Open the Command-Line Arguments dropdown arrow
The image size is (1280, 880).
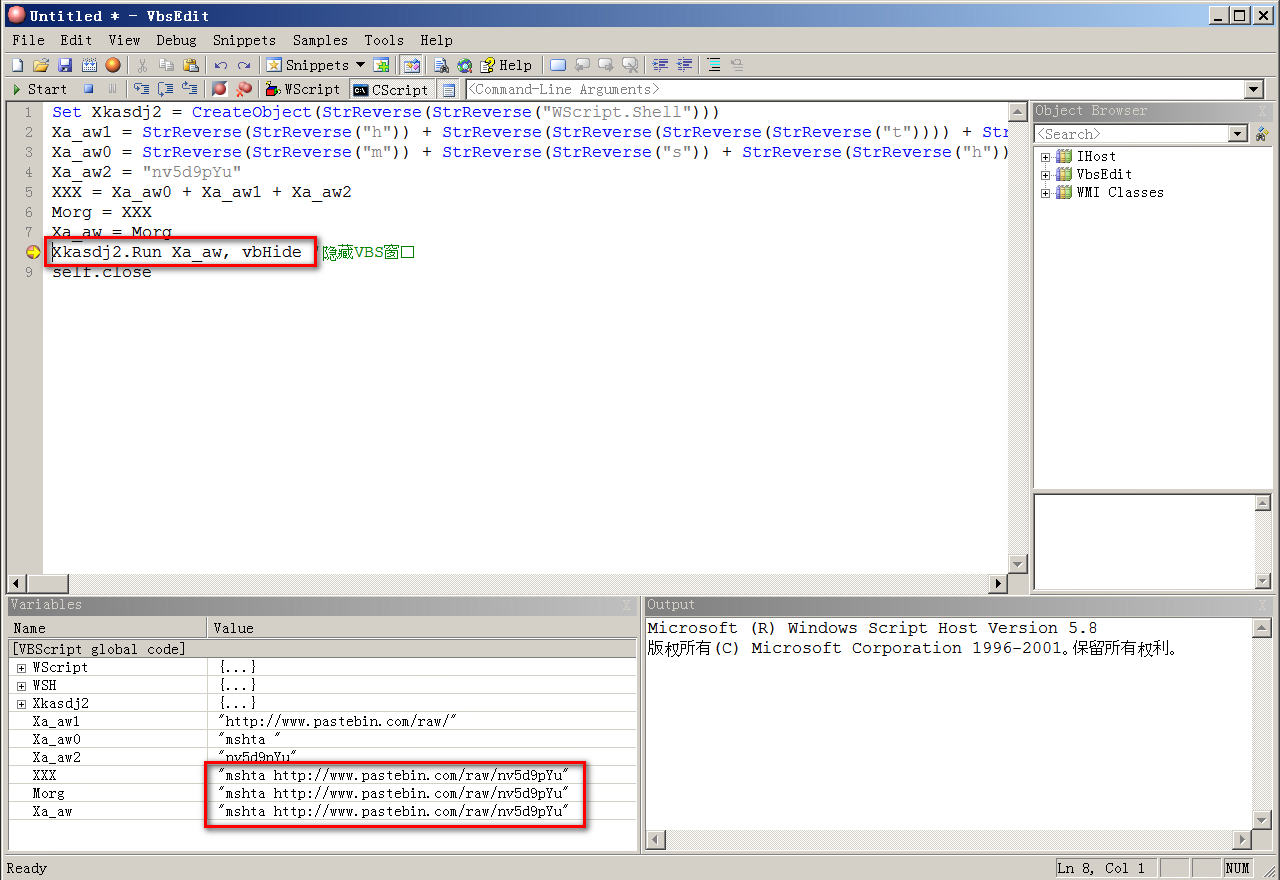[x=1254, y=89]
